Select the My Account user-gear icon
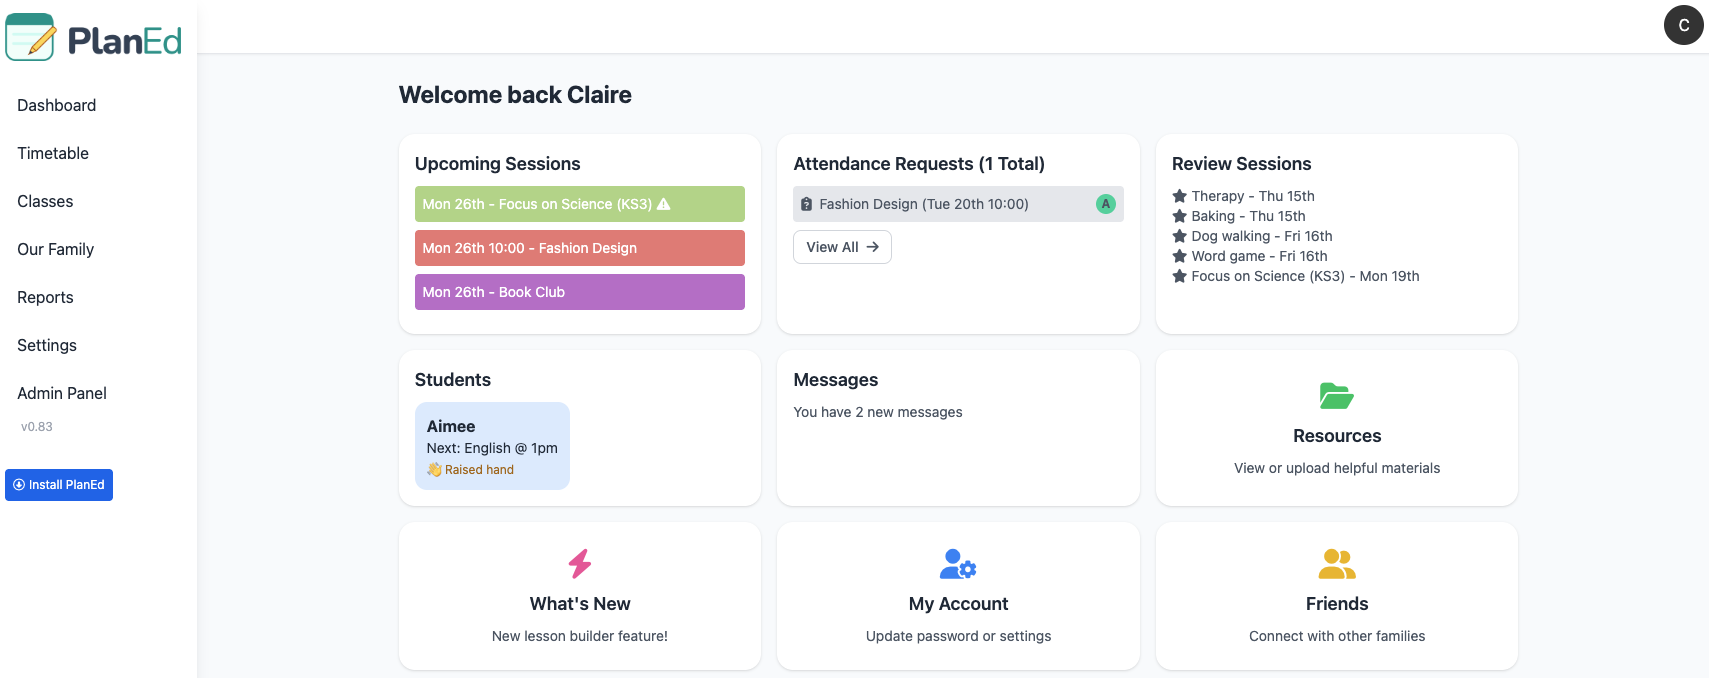The image size is (1709, 678). (957, 564)
